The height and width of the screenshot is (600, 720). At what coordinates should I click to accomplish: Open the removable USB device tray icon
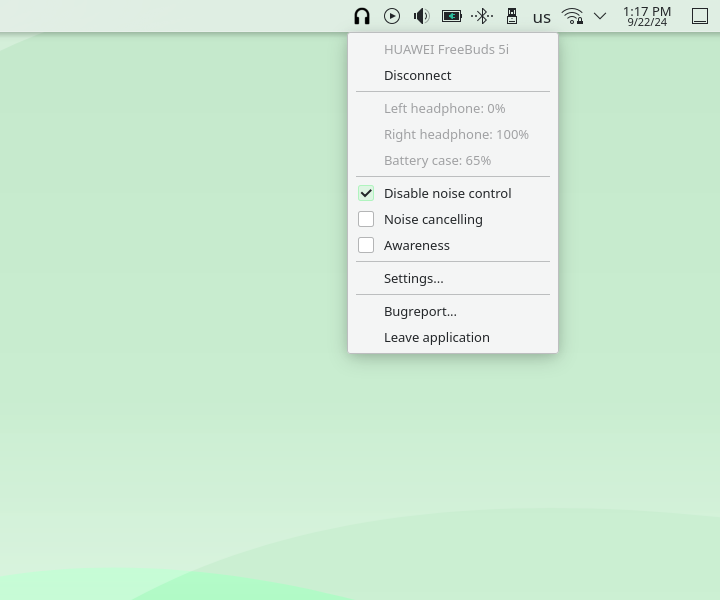tap(512, 17)
